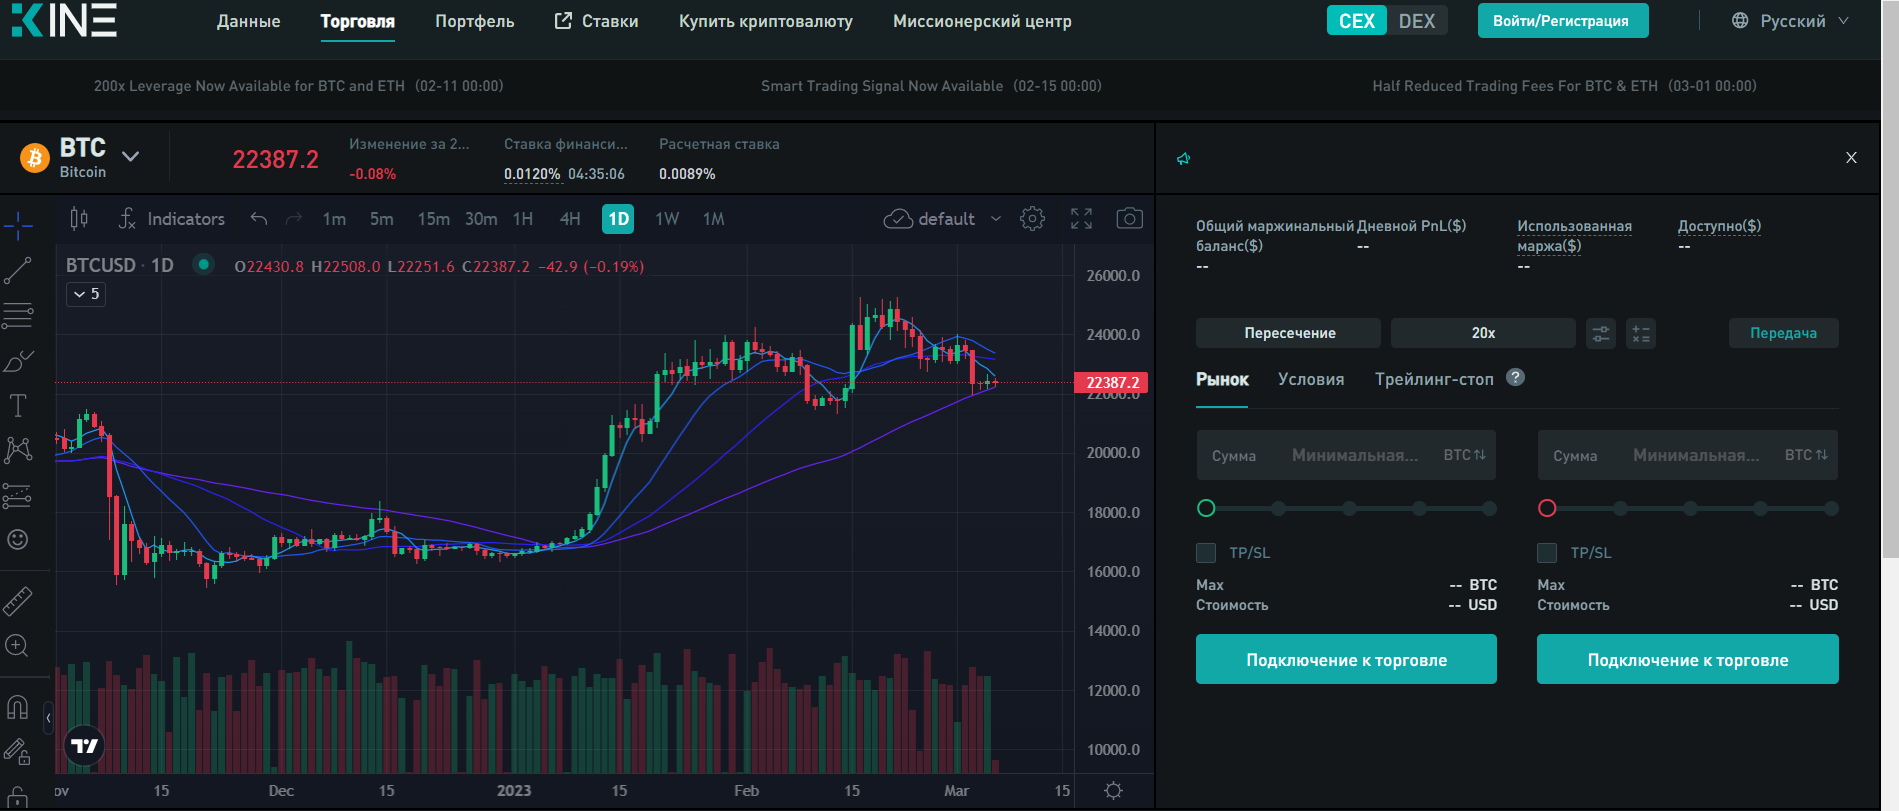
Task: Click the left Сумма amount input field
Action: click(1346, 455)
